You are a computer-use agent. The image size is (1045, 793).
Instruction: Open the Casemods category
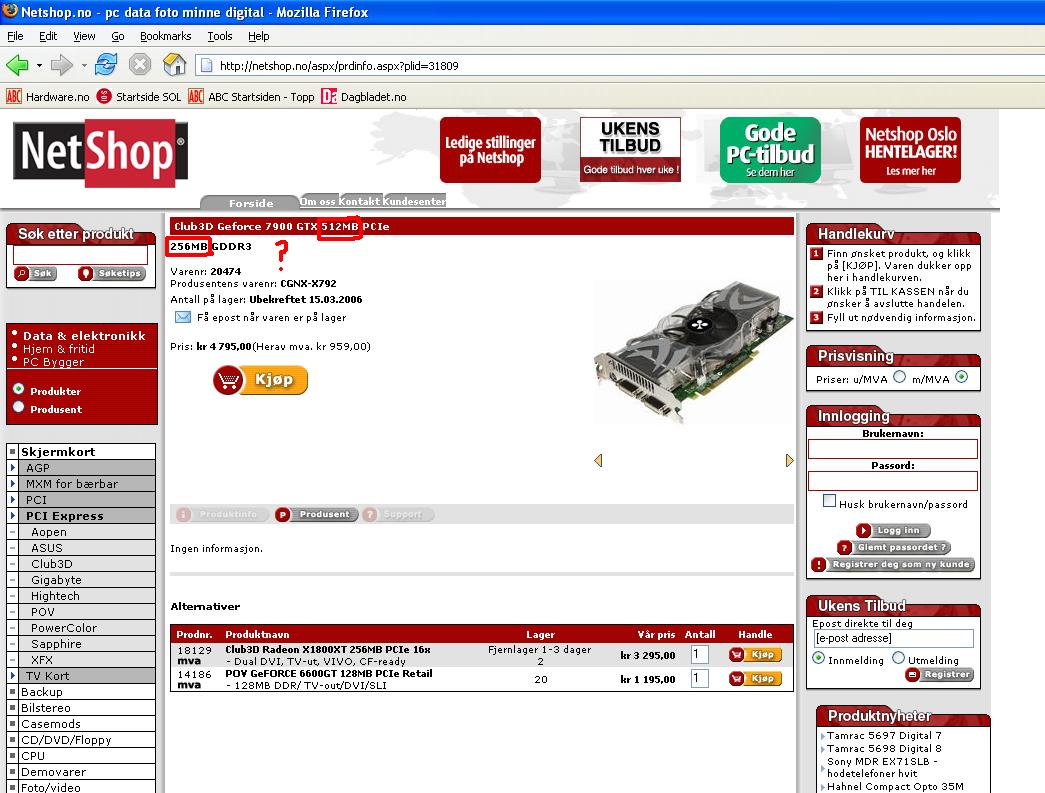[x=51, y=724]
